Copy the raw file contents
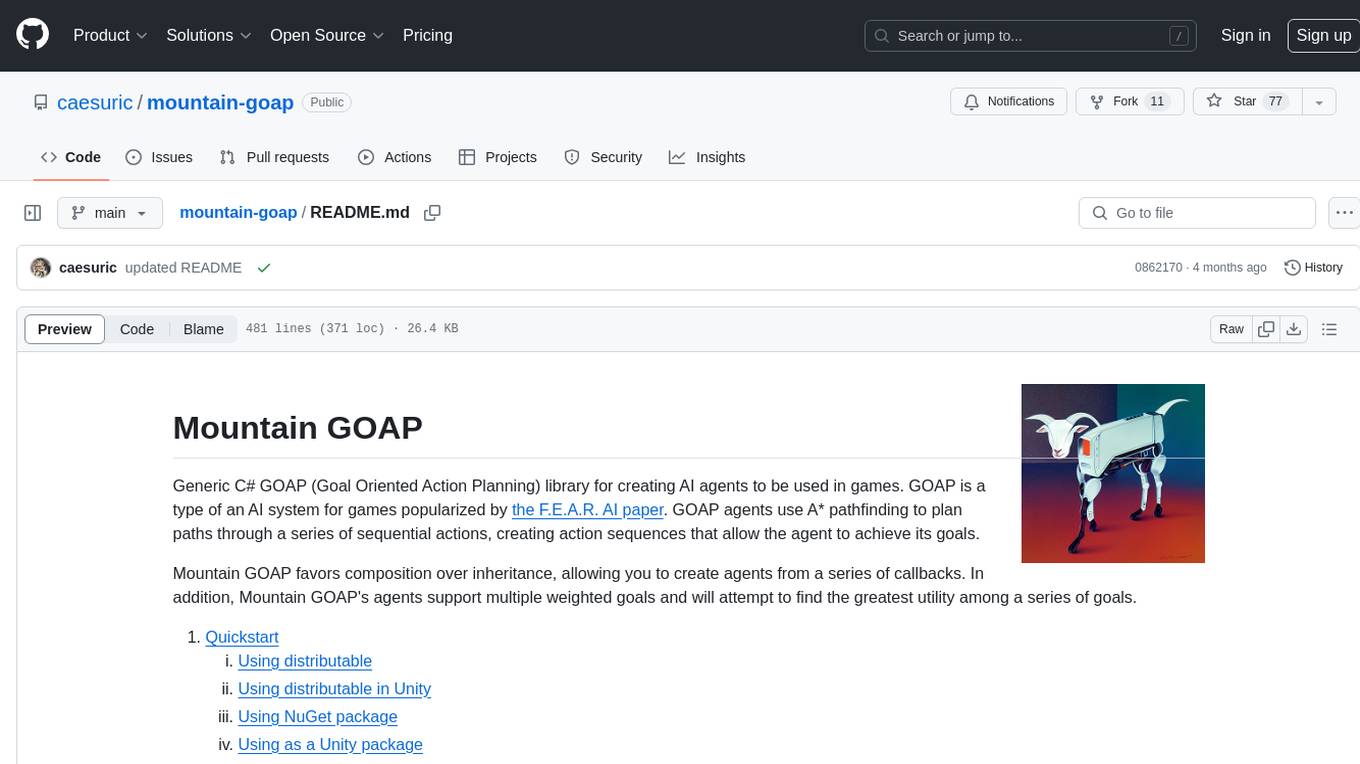Image resolution: width=1360 pixels, height=764 pixels. (1267, 329)
